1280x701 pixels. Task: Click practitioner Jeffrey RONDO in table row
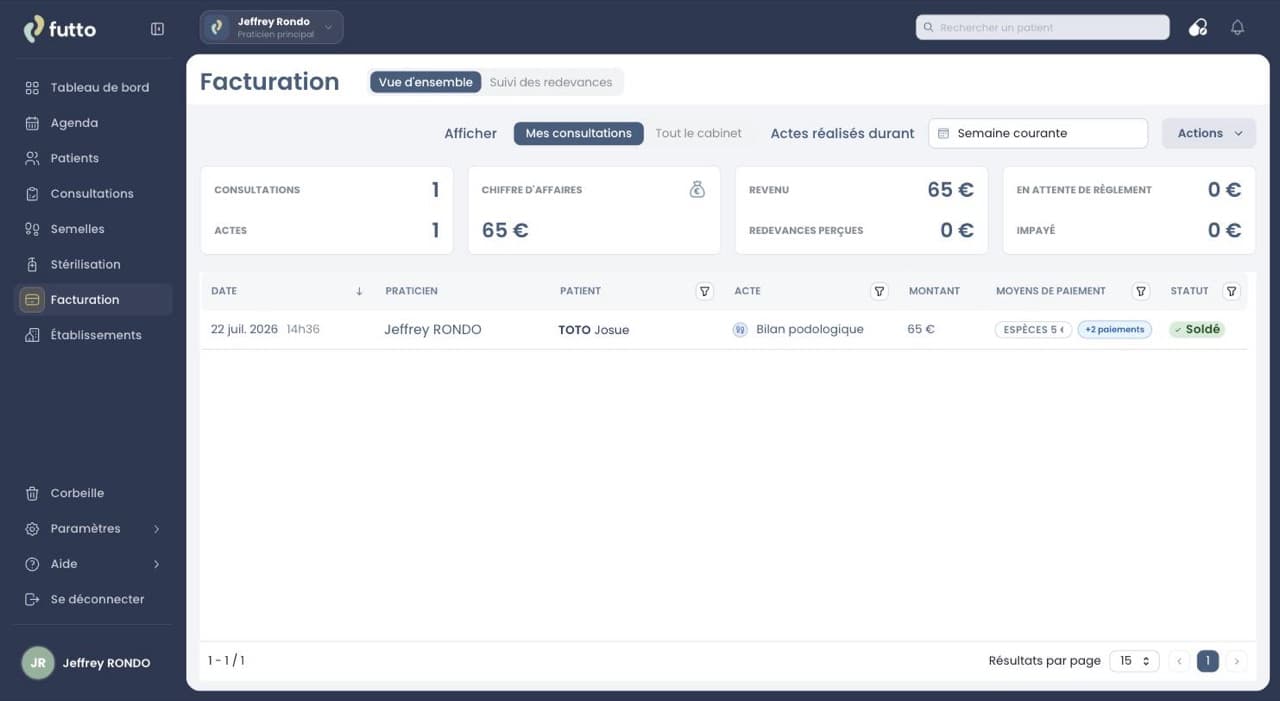[433, 329]
